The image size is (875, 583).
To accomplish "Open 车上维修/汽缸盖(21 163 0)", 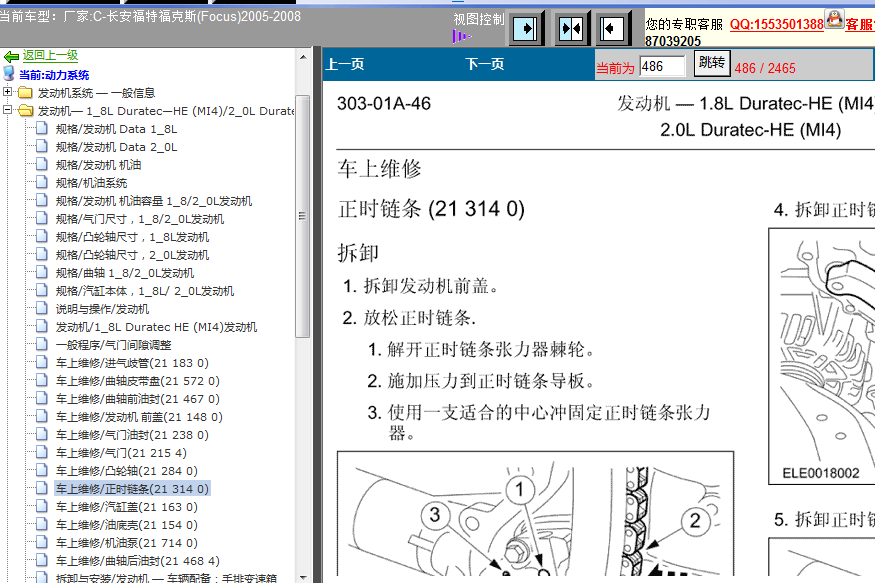I will coord(126,507).
